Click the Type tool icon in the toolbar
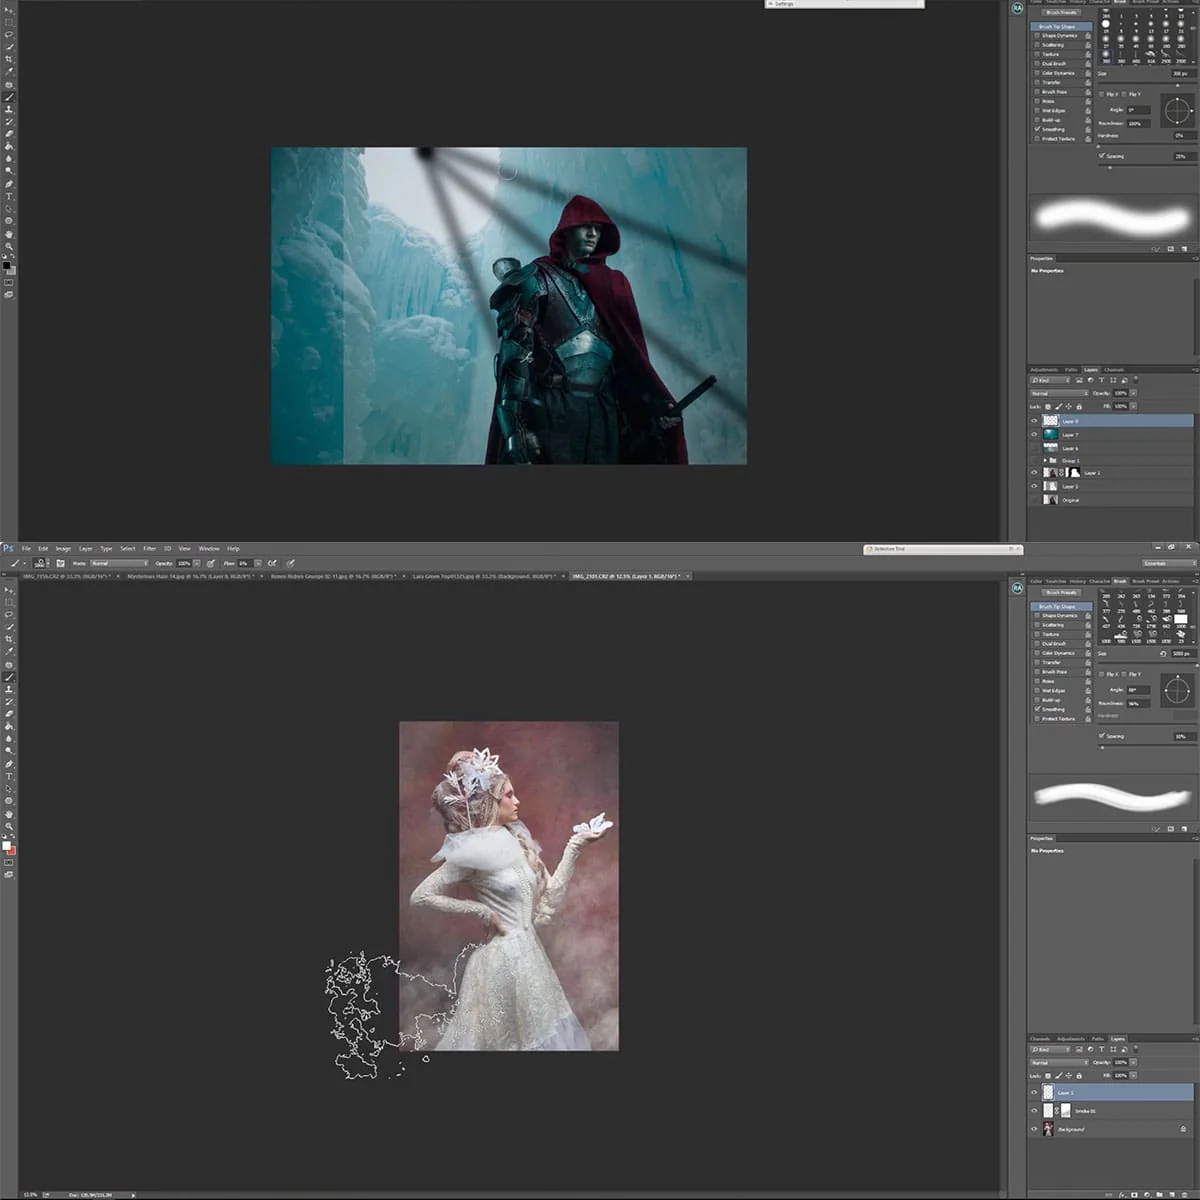This screenshot has height=1200, width=1200. (9, 776)
